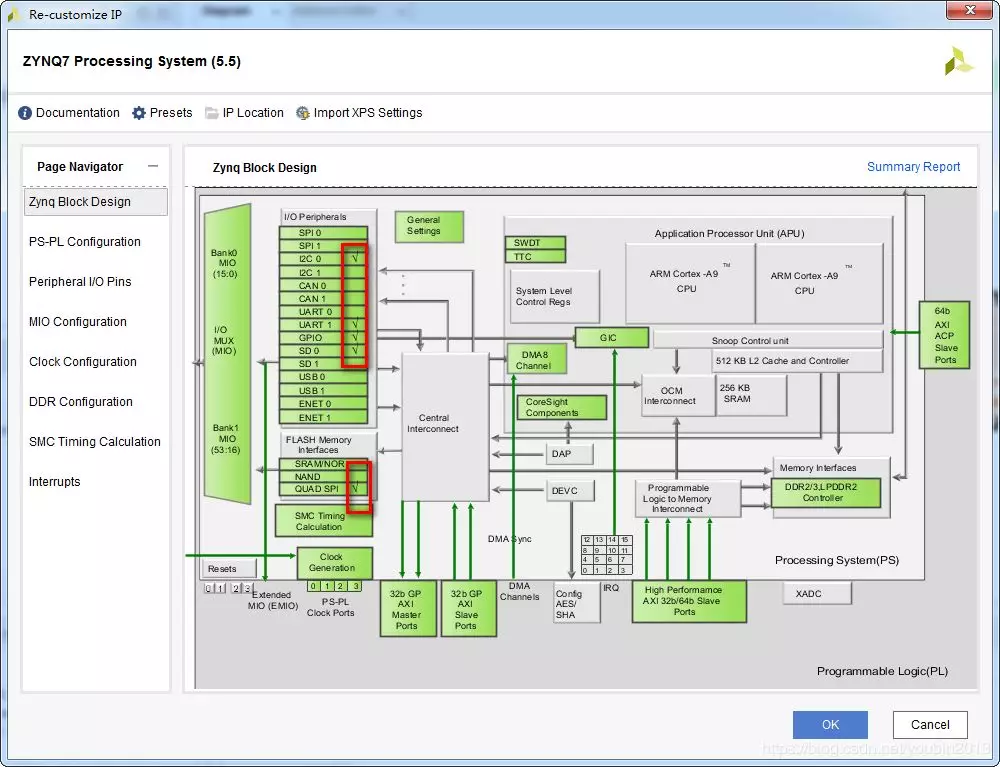Click the GPIO peripheral block
Viewport: 1000px width, 767px height.
(323, 338)
